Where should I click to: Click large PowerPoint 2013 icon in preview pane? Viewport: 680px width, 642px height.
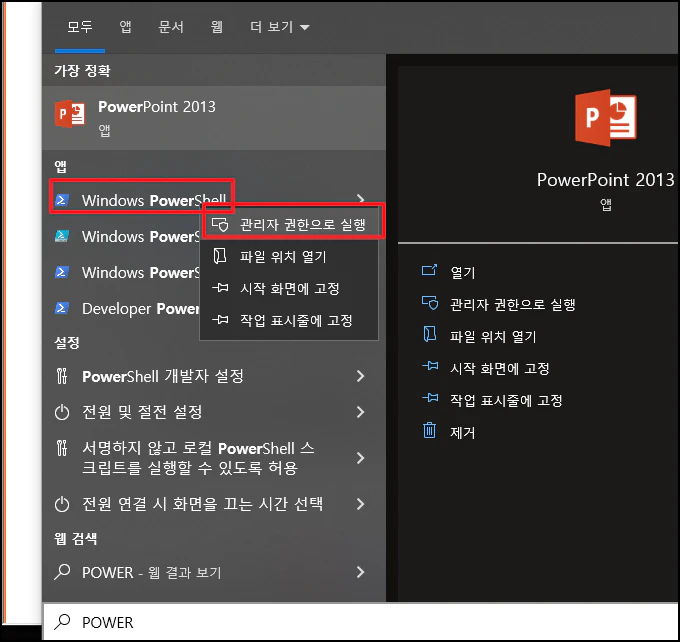pos(605,118)
